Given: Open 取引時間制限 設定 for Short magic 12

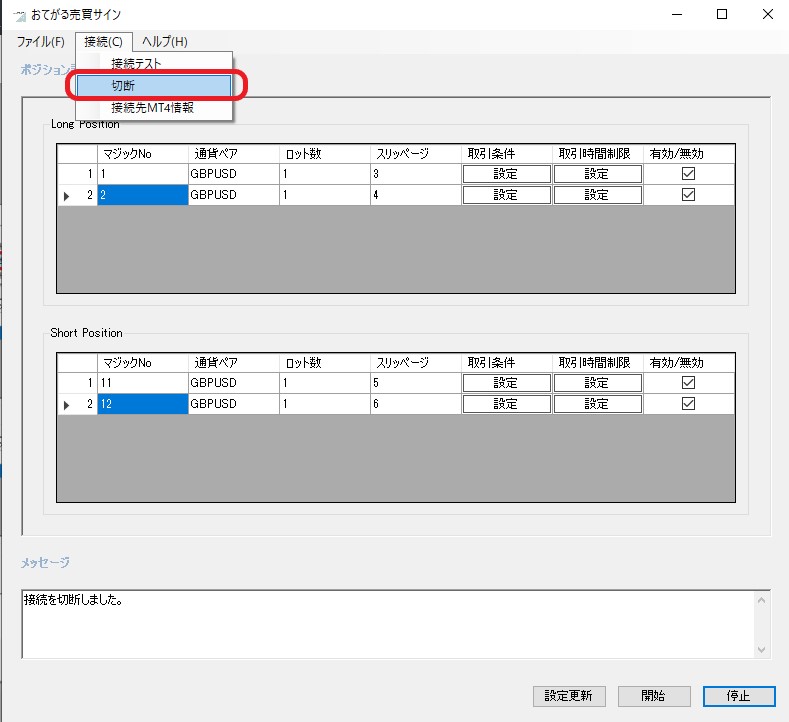Looking at the screenshot, I should (597, 403).
